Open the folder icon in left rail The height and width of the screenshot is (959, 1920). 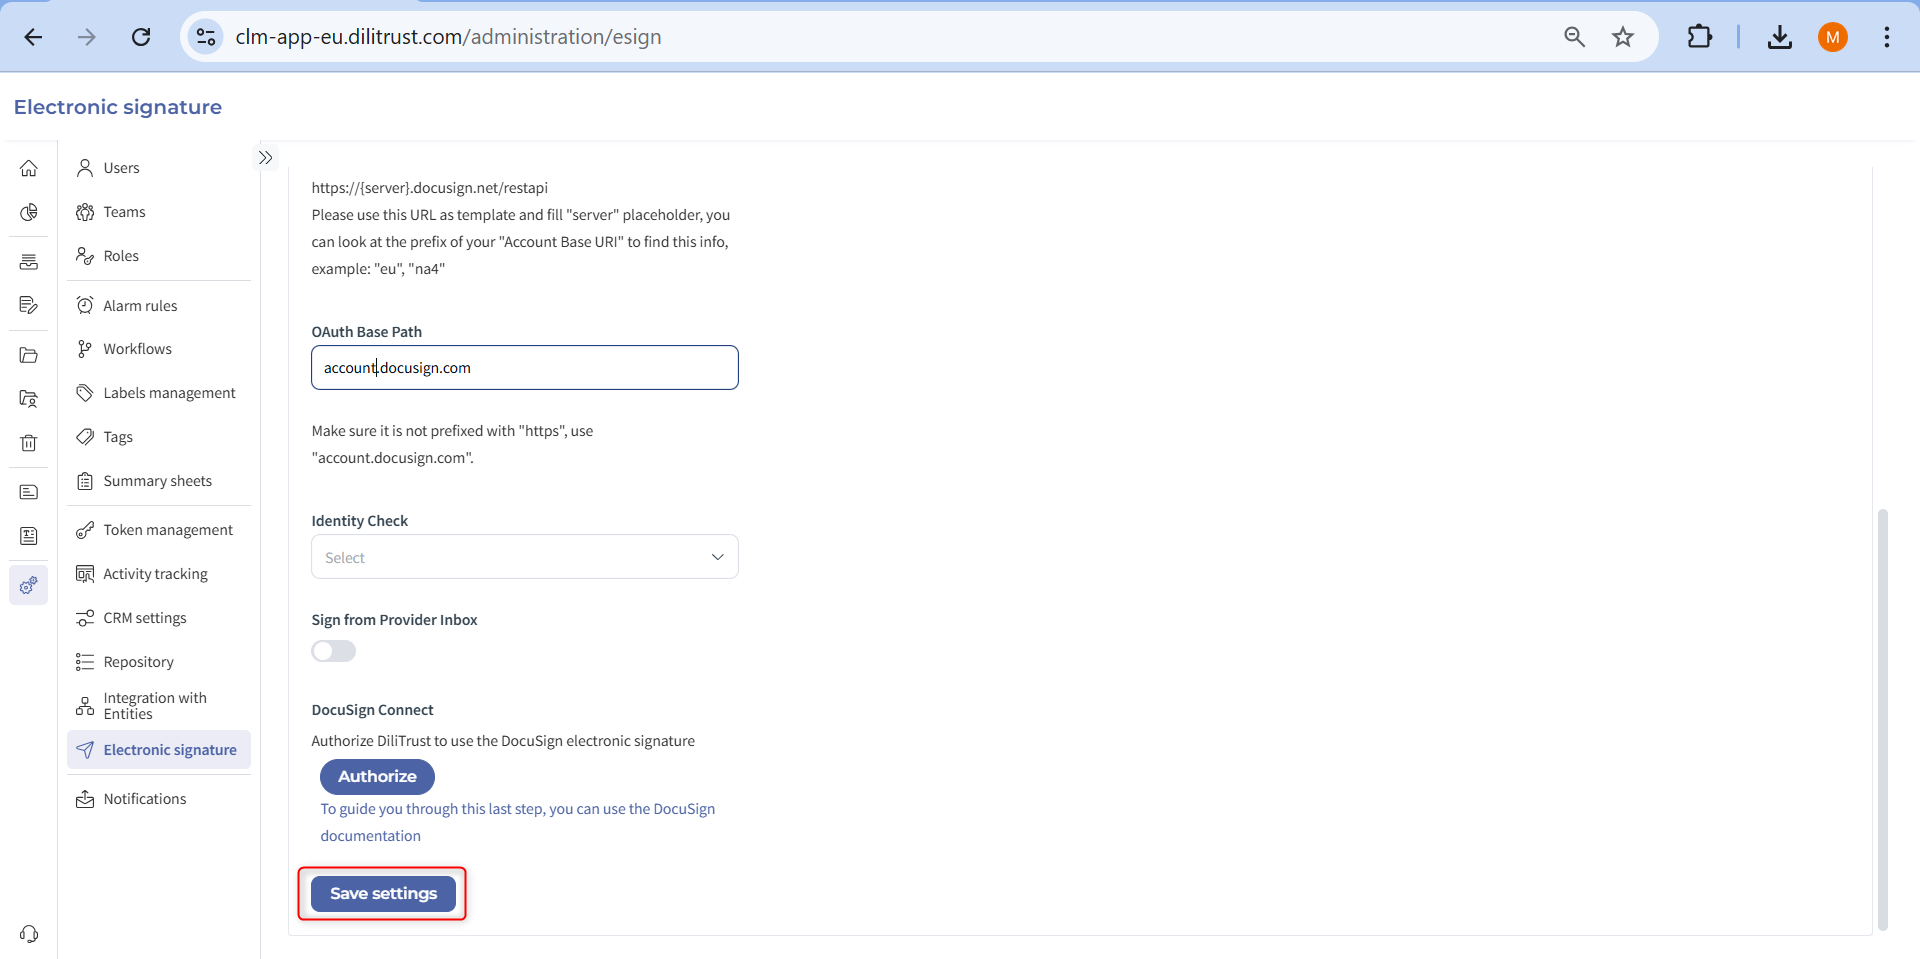(x=29, y=355)
